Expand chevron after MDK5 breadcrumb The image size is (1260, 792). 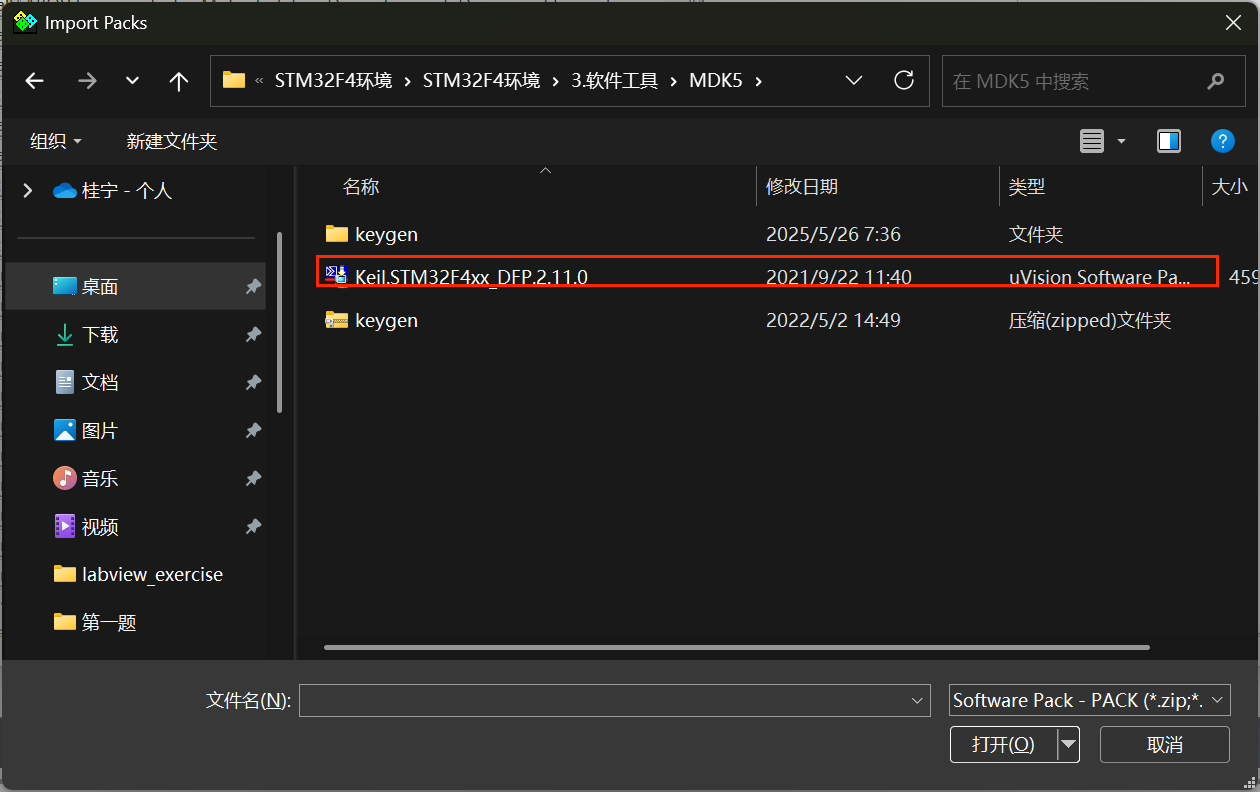tap(759, 81)
